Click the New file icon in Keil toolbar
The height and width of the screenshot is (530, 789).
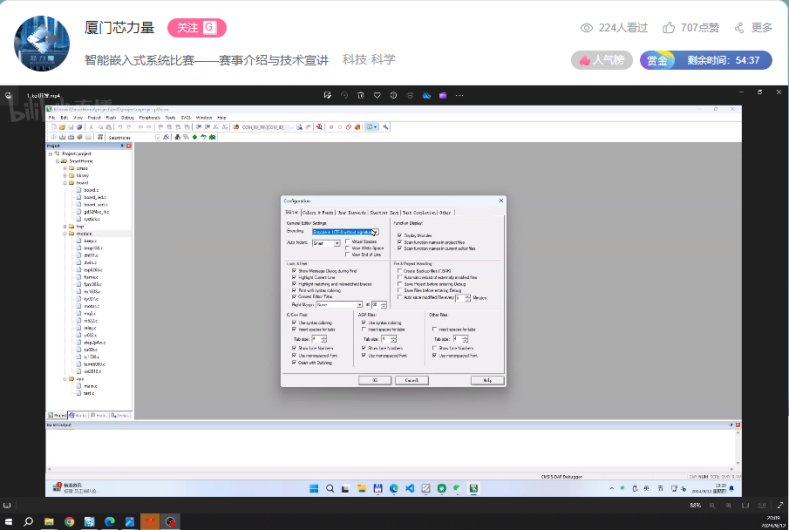click(54, 127)
